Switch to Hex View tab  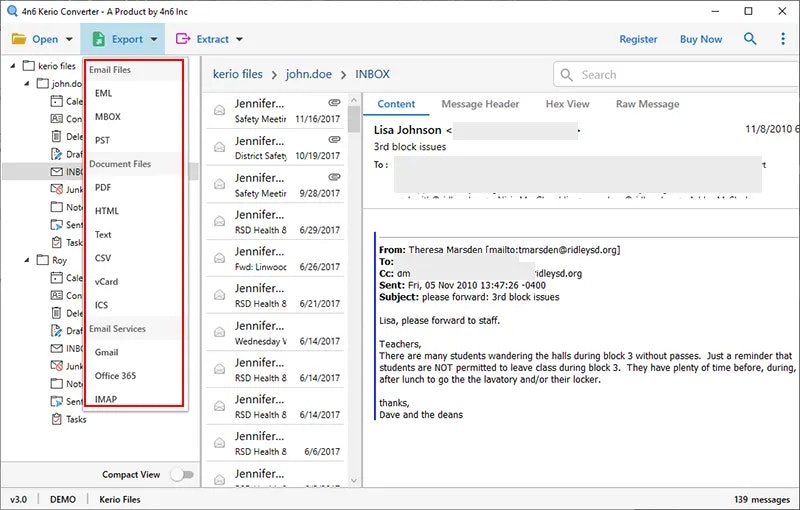(x=567, y=104)
